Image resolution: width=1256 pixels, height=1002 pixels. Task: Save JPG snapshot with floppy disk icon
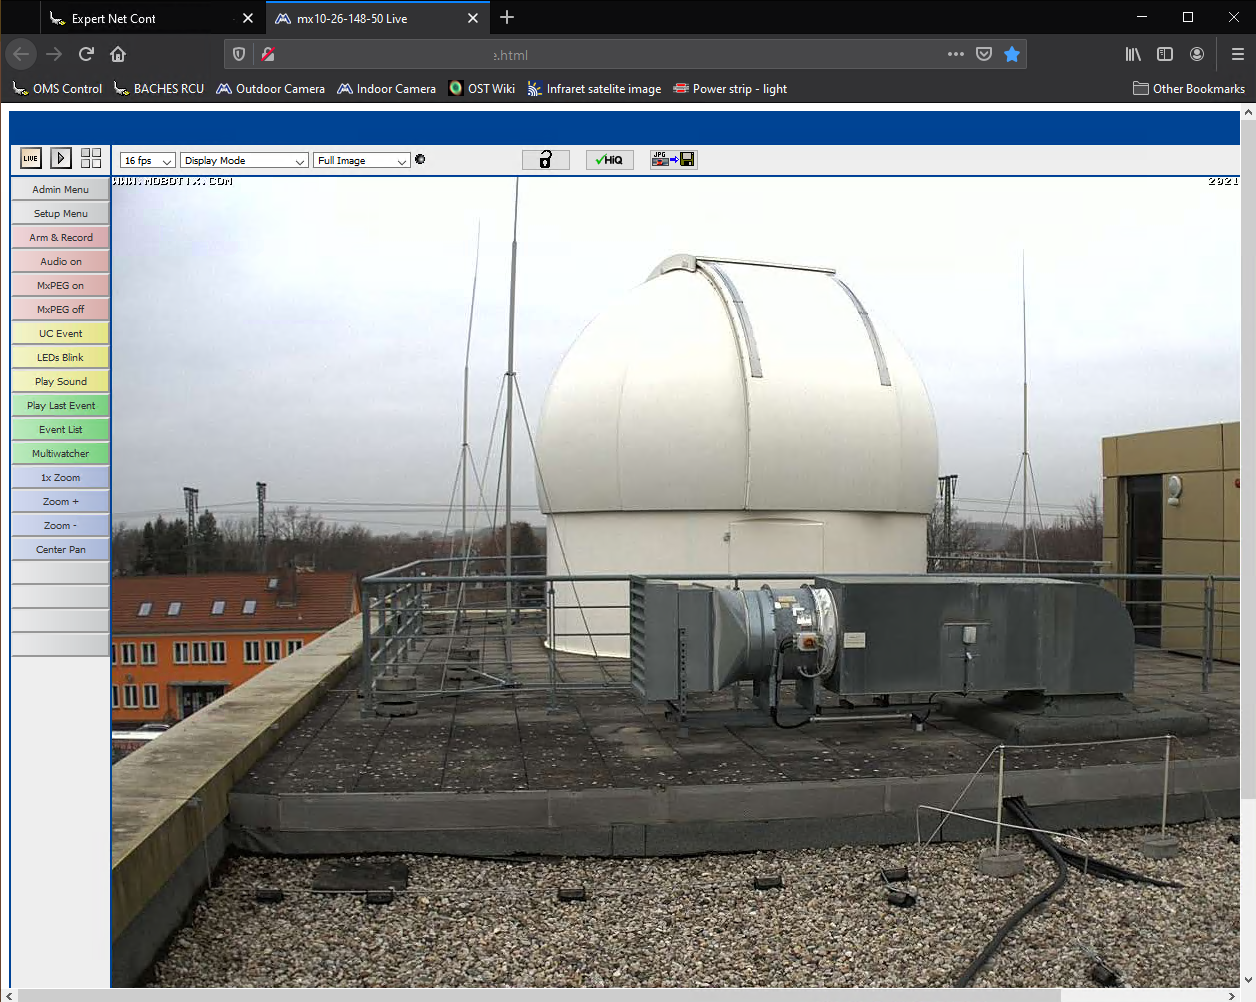pyautogui.click(x=673, y=160)
